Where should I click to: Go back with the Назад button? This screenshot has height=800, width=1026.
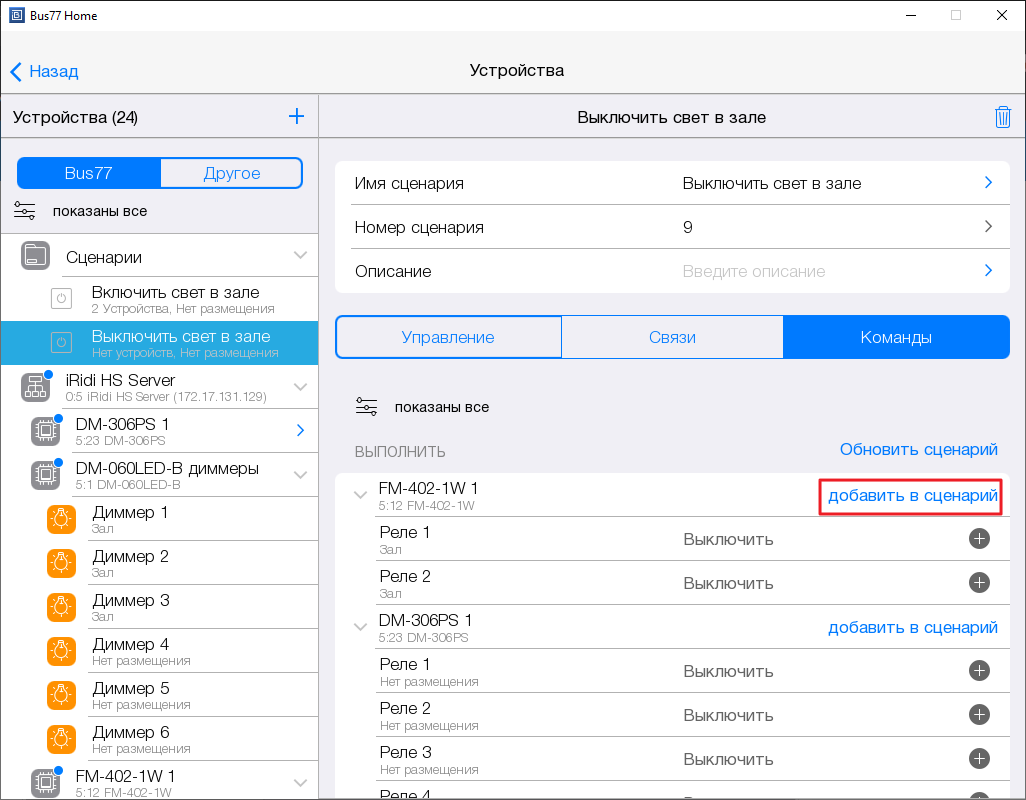[x=44, y=71]
